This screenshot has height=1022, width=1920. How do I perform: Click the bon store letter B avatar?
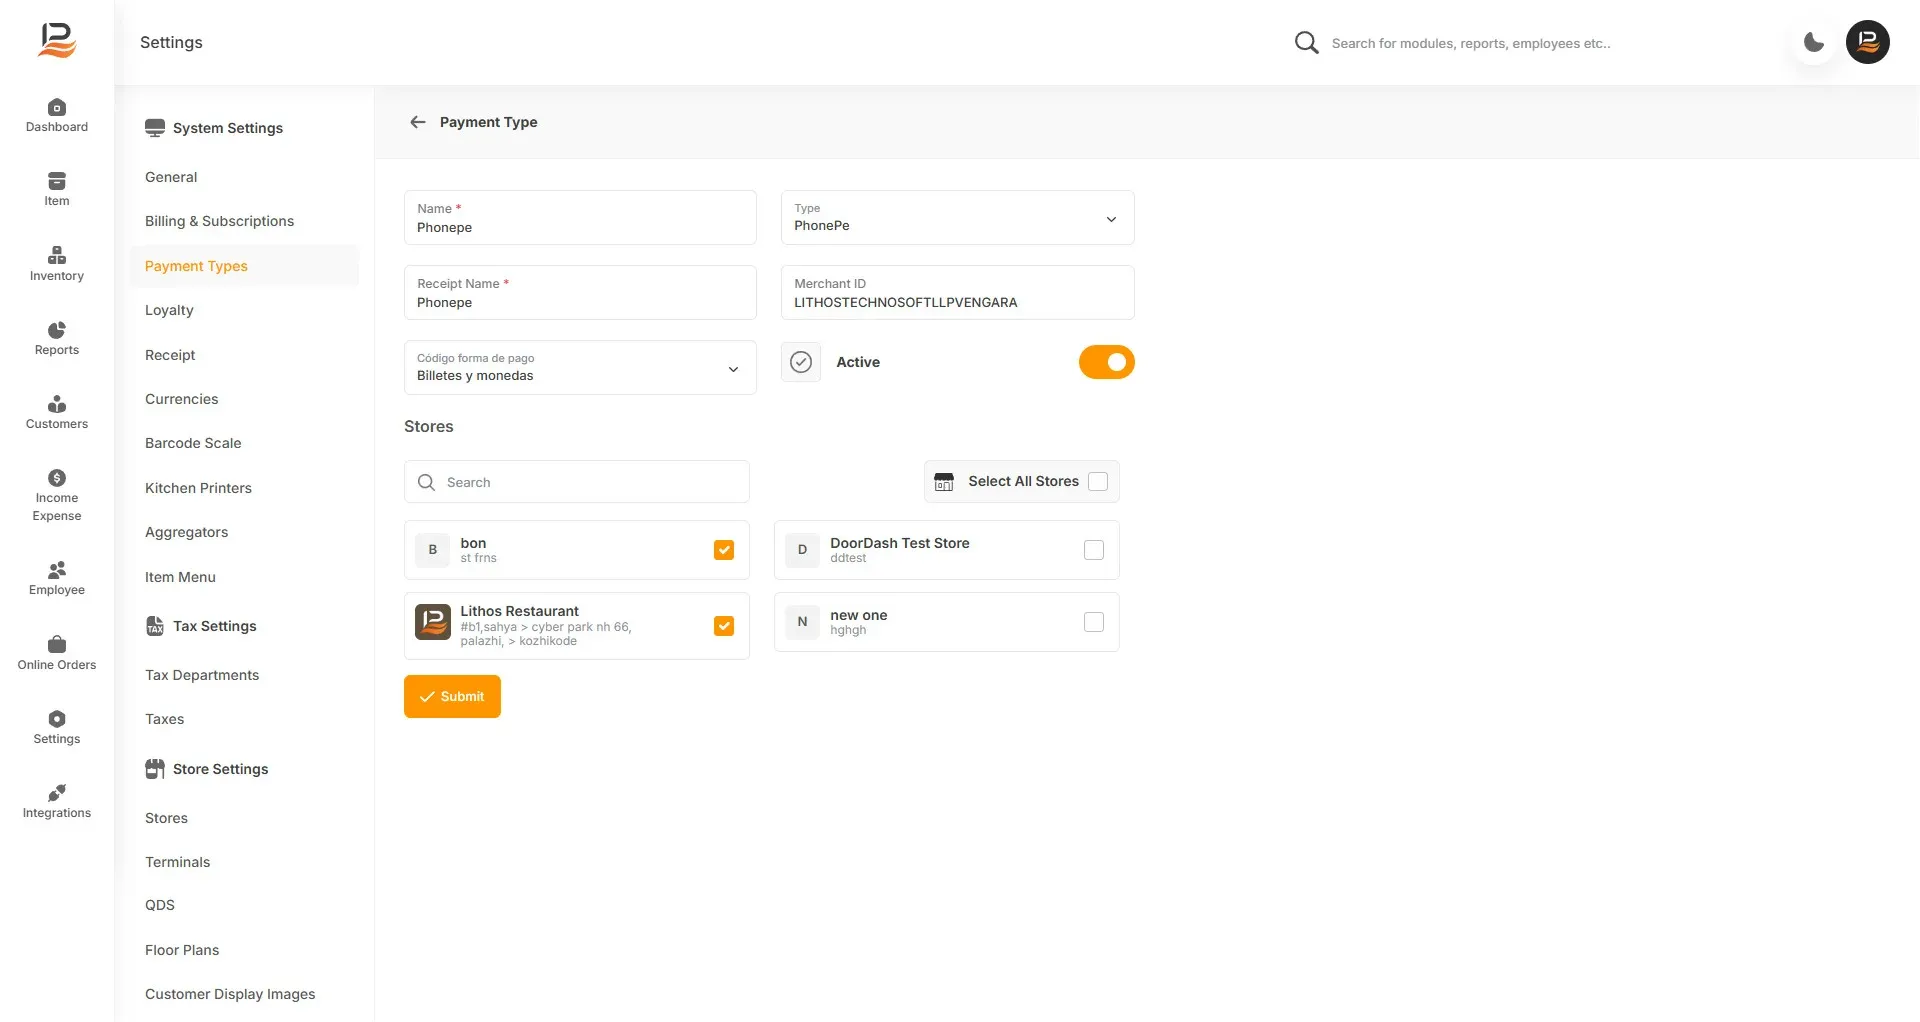[x=433, y=550]
